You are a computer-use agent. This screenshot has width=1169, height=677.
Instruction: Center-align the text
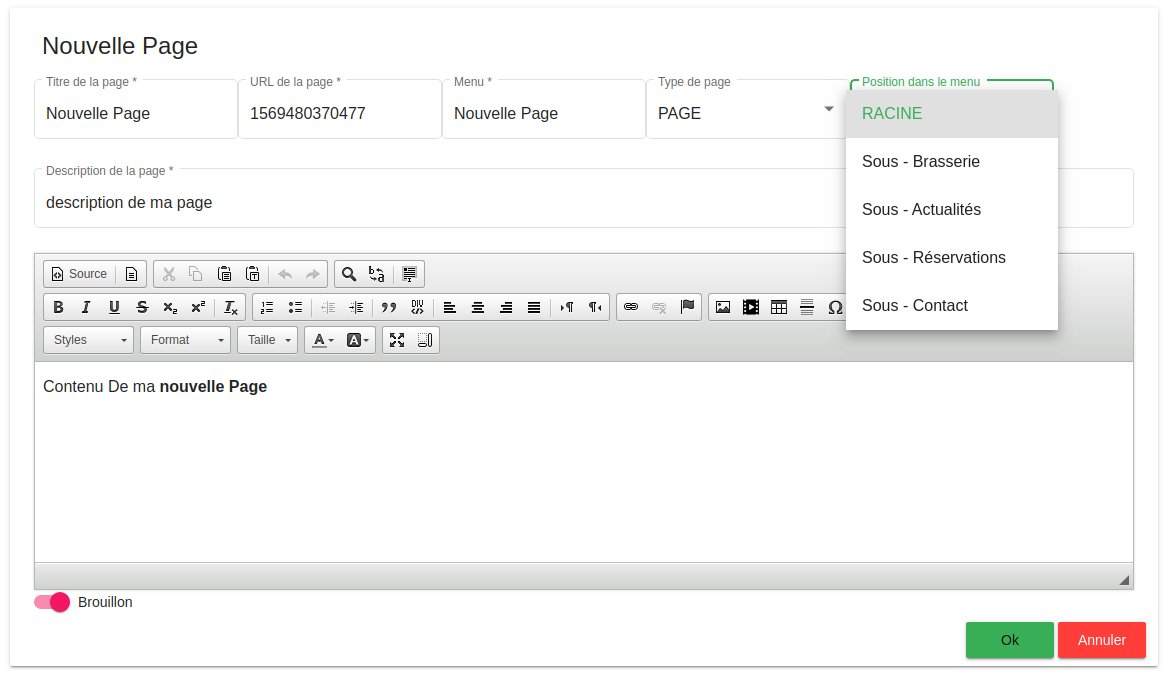[x=478, y=307]
